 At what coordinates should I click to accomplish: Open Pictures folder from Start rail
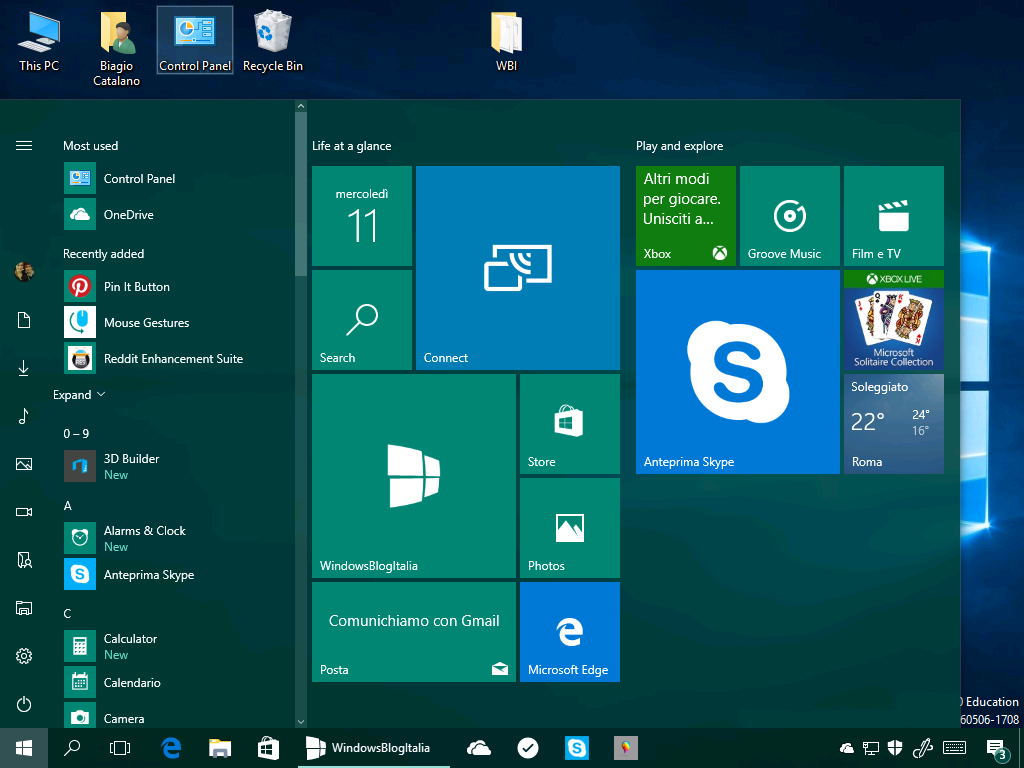24,464
